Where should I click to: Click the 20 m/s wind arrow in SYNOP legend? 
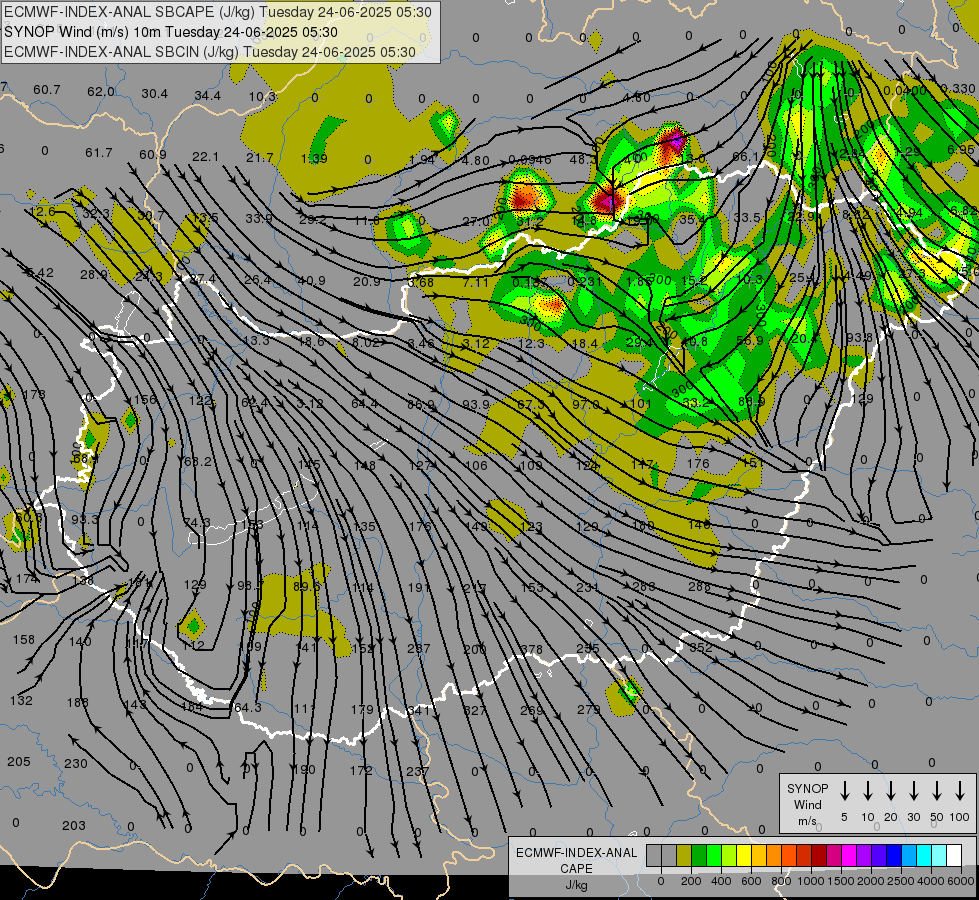pyautogui.click(x=891, y=791)
